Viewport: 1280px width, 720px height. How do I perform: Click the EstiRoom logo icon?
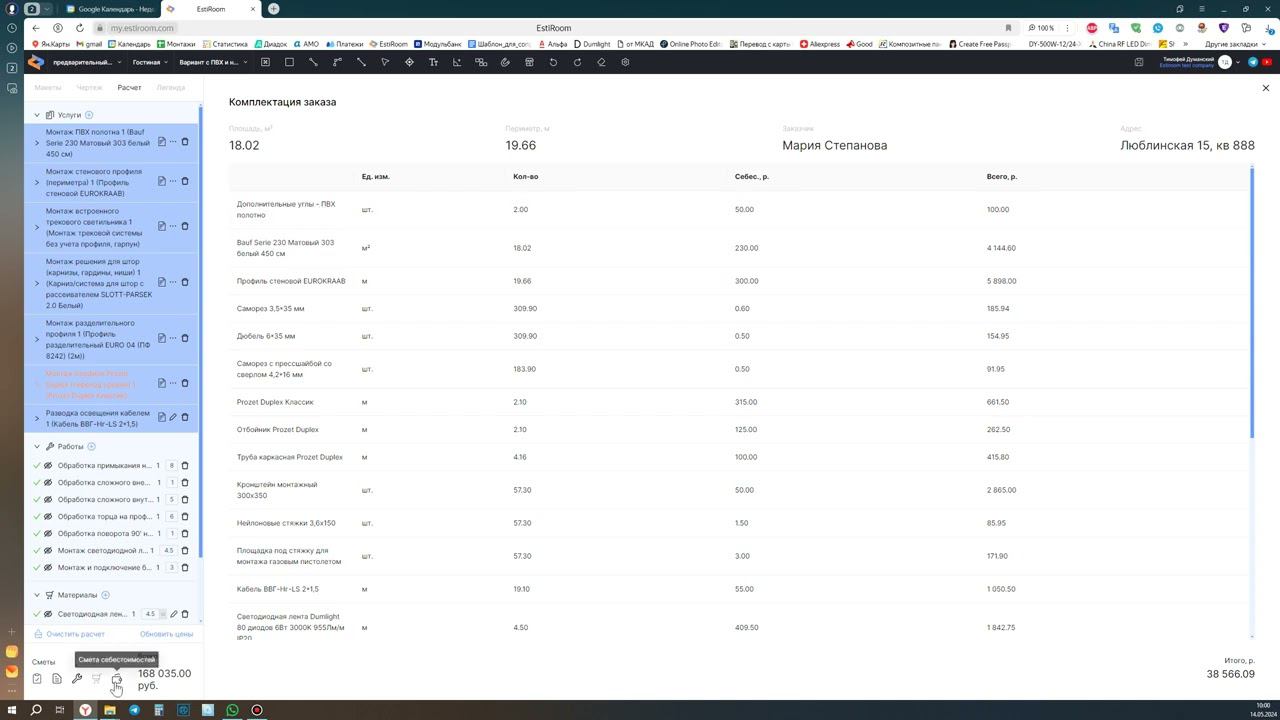(35, 62)
